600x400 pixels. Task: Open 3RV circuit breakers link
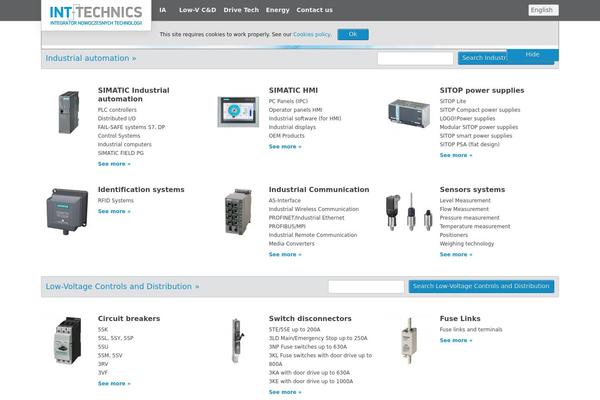(x=103, y=364)
